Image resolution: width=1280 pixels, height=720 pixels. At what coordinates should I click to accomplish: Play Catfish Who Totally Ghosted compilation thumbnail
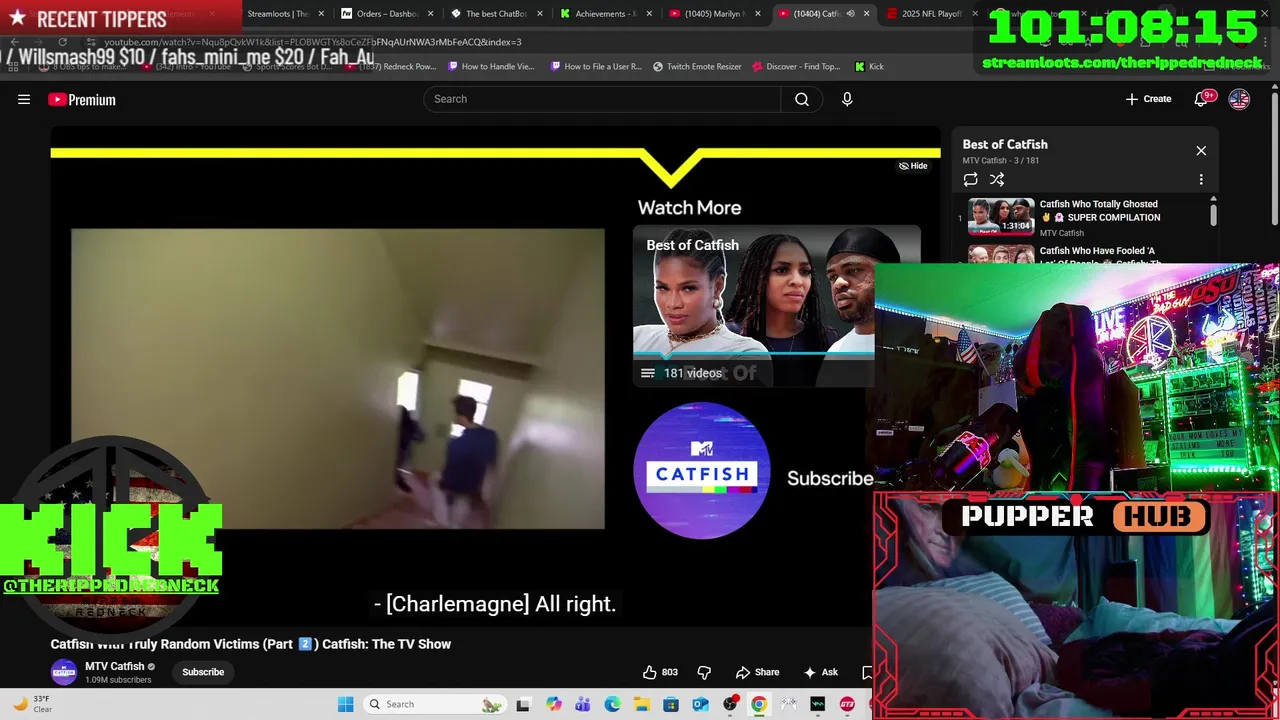[x=1001, y=216]
